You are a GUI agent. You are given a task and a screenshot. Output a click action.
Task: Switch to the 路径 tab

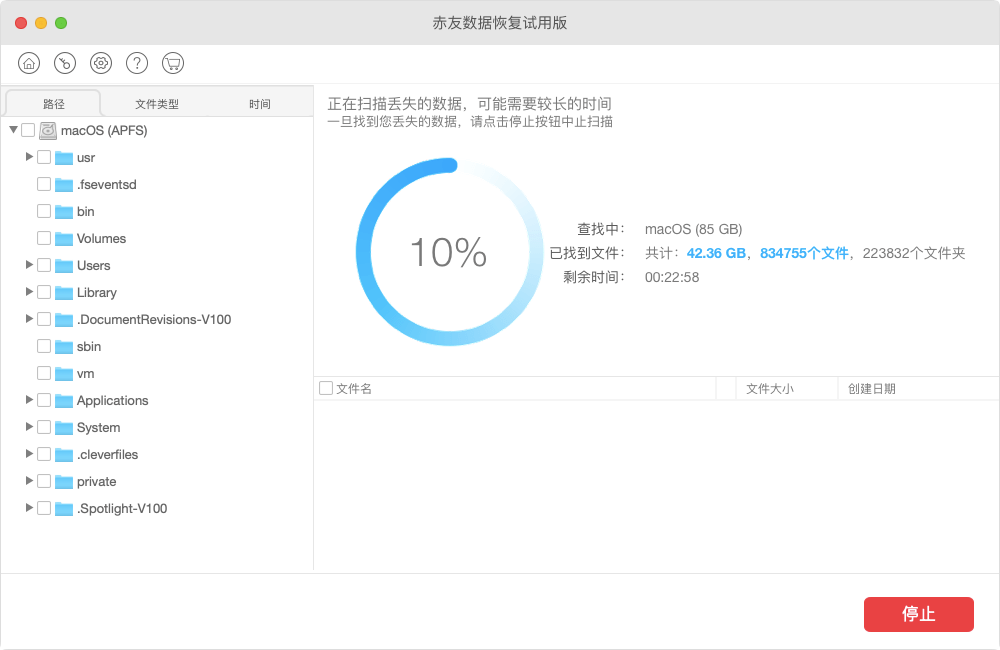tap(54, 103)
